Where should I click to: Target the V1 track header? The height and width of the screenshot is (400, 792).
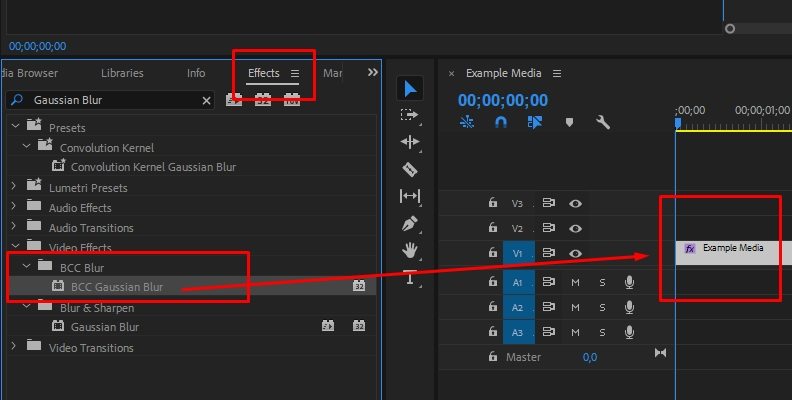click(518, 253)
